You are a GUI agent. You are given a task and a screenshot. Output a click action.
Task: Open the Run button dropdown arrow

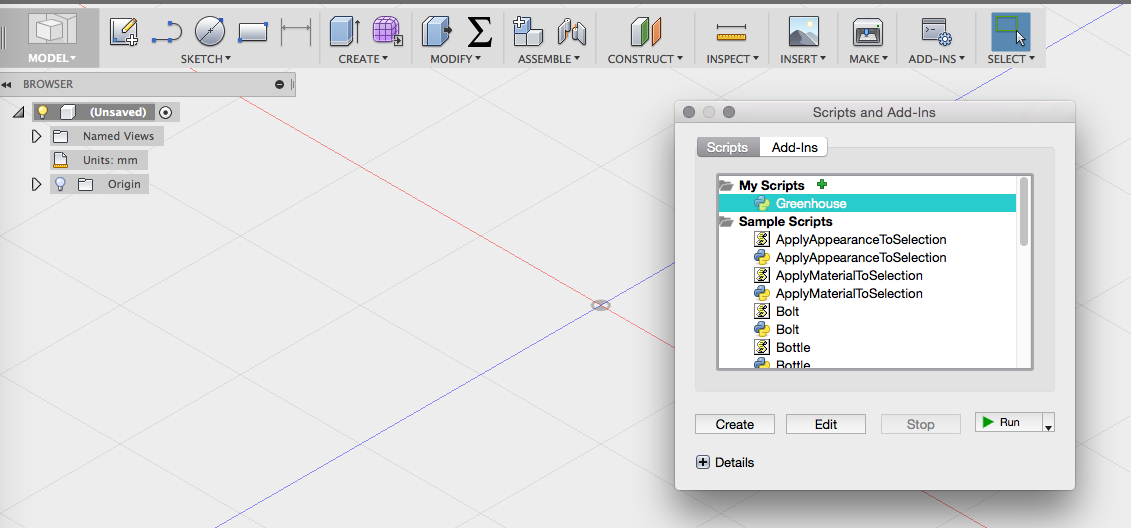coord(1049,425)
